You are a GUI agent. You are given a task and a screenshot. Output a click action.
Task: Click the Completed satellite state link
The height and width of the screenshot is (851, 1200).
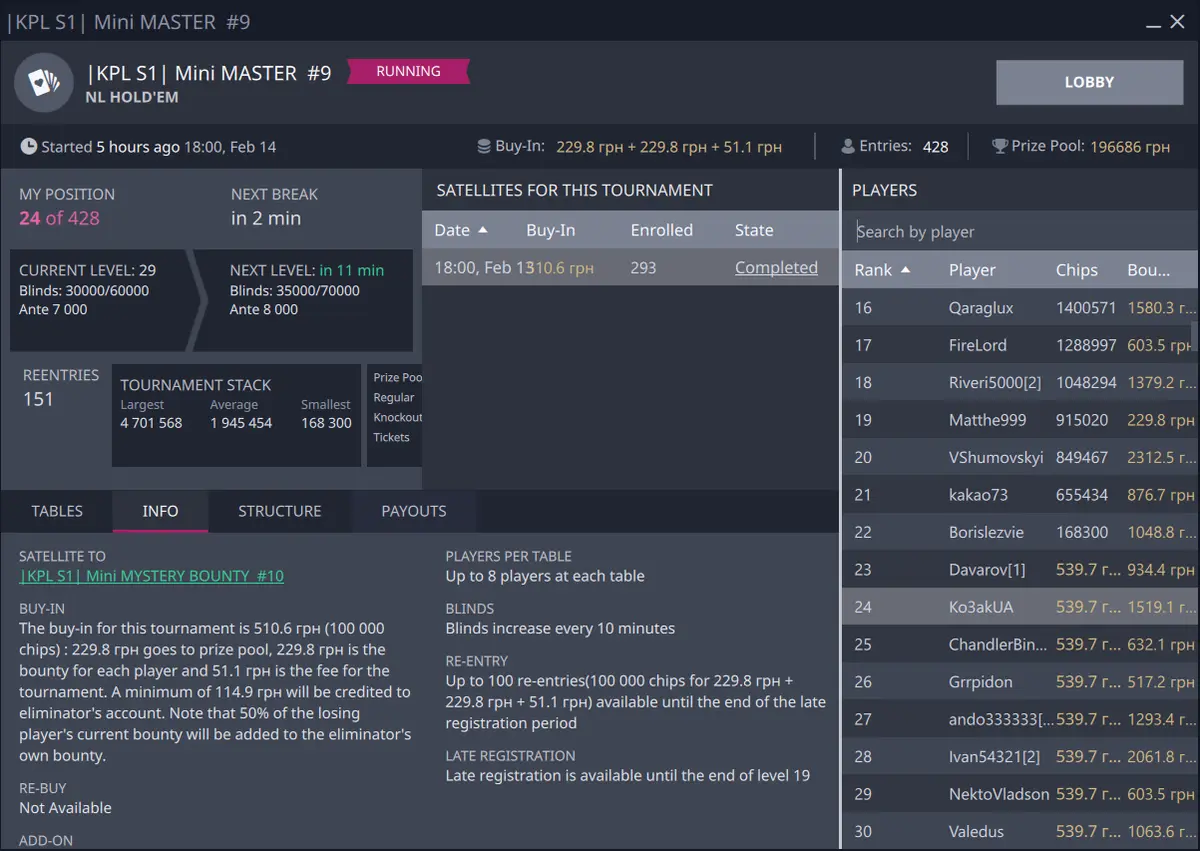[x=776, y=268]
